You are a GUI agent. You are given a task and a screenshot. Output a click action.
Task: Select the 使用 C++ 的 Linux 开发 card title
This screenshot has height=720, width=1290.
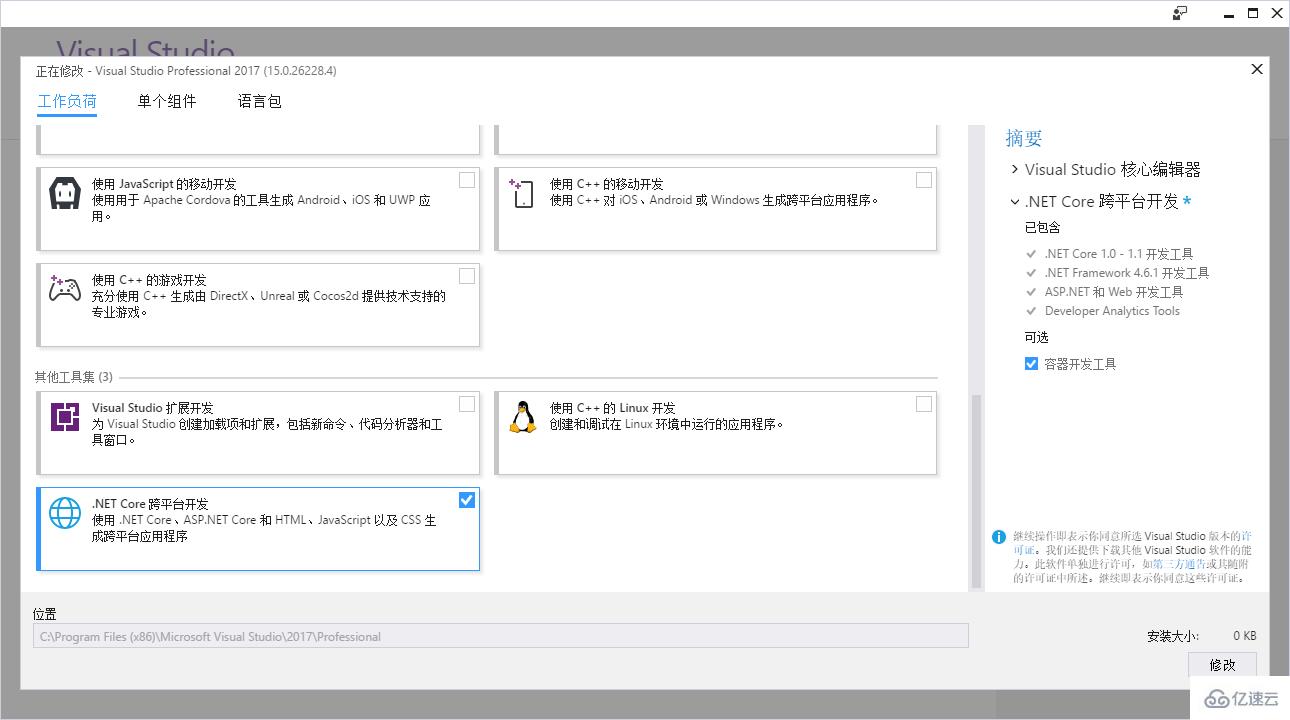612,408
